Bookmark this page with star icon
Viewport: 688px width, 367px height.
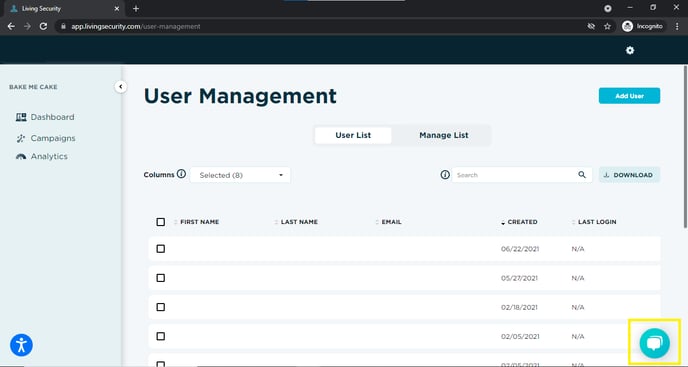(607, 26)
